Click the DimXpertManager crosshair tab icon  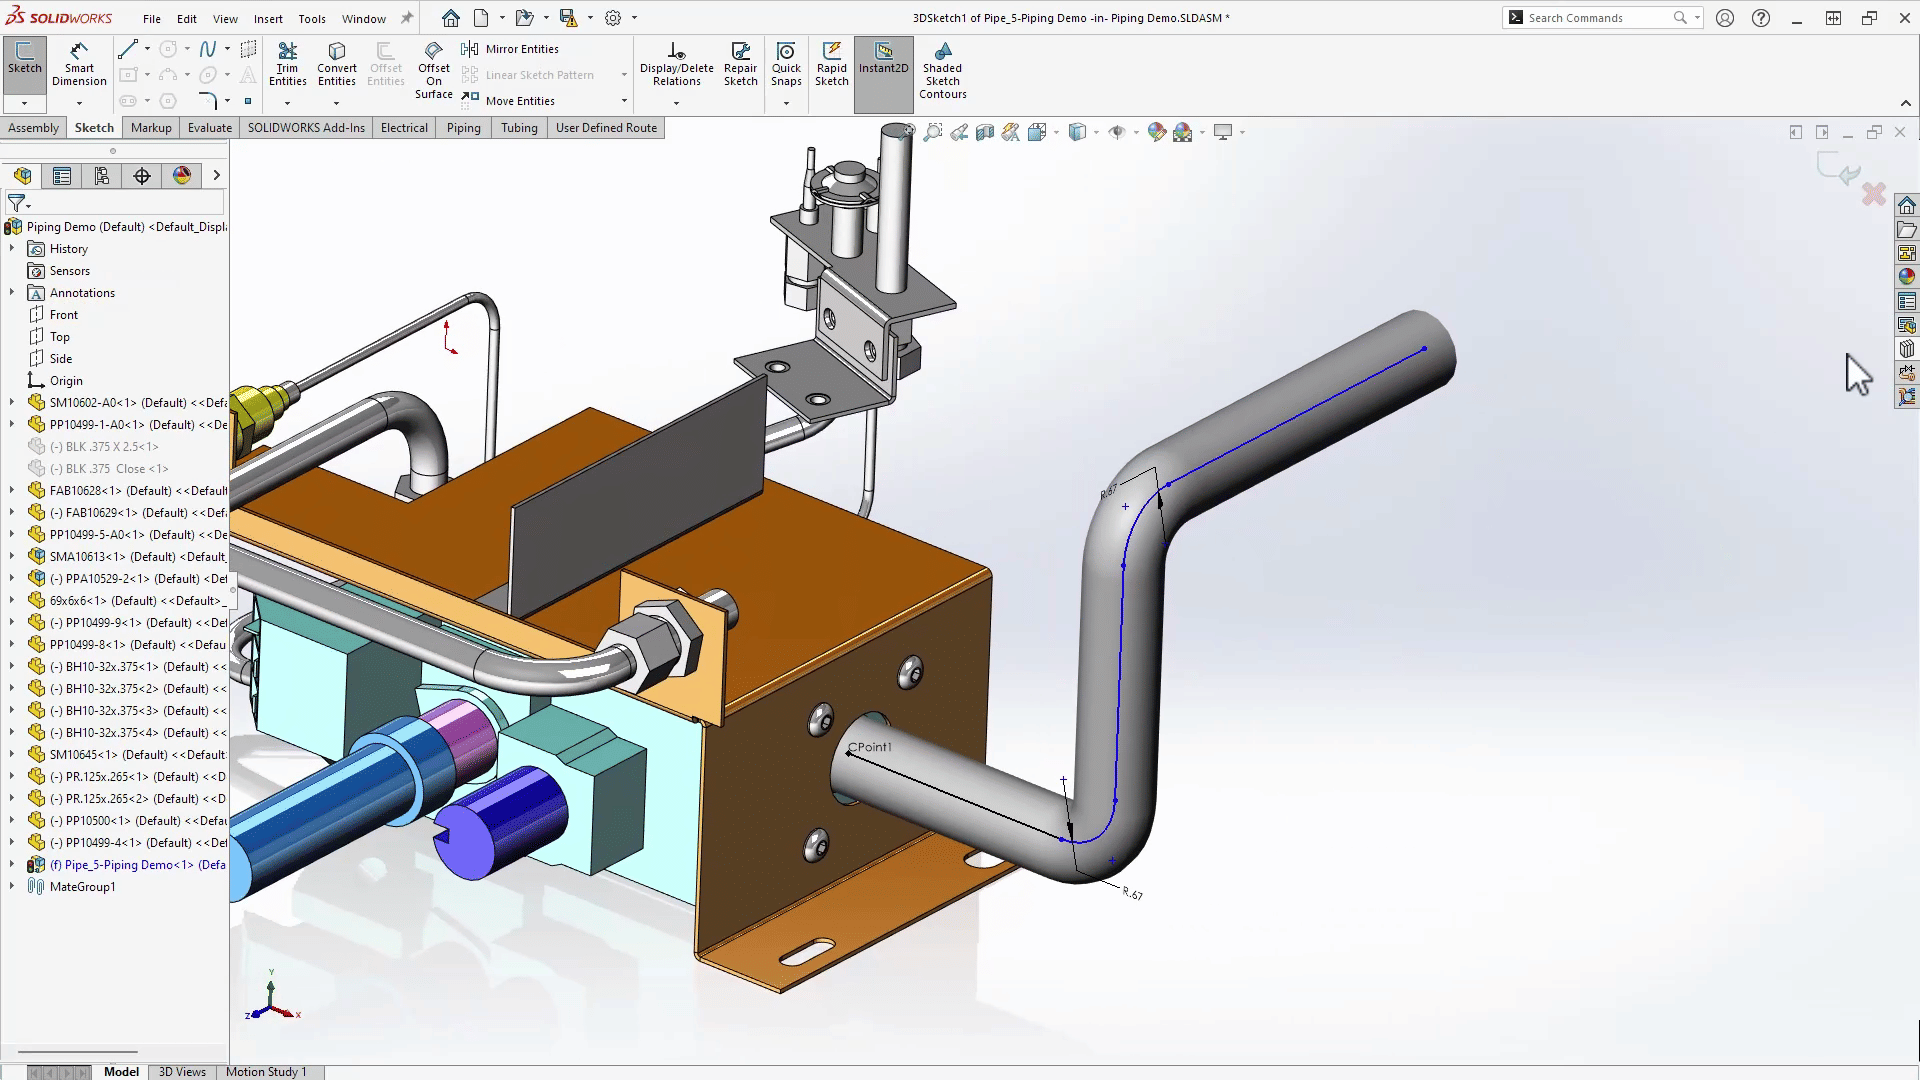point(142,176)
